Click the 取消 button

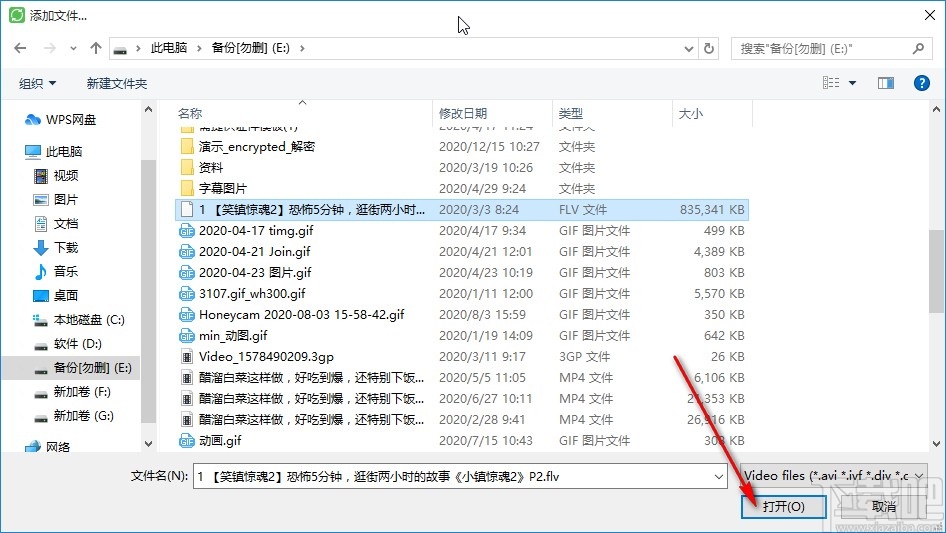tap(883, 506)
